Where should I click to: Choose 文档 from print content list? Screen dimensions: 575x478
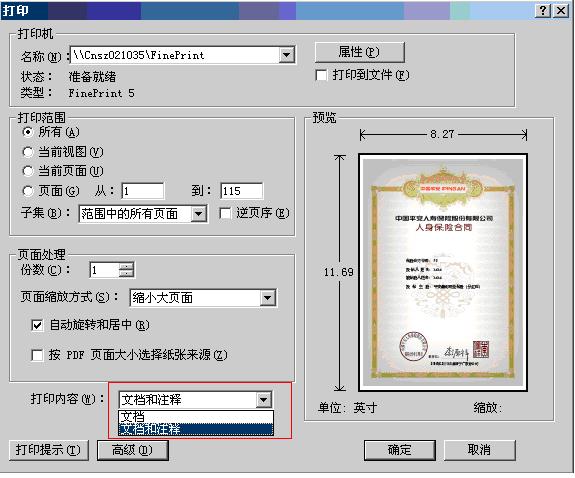click(196, 416)
